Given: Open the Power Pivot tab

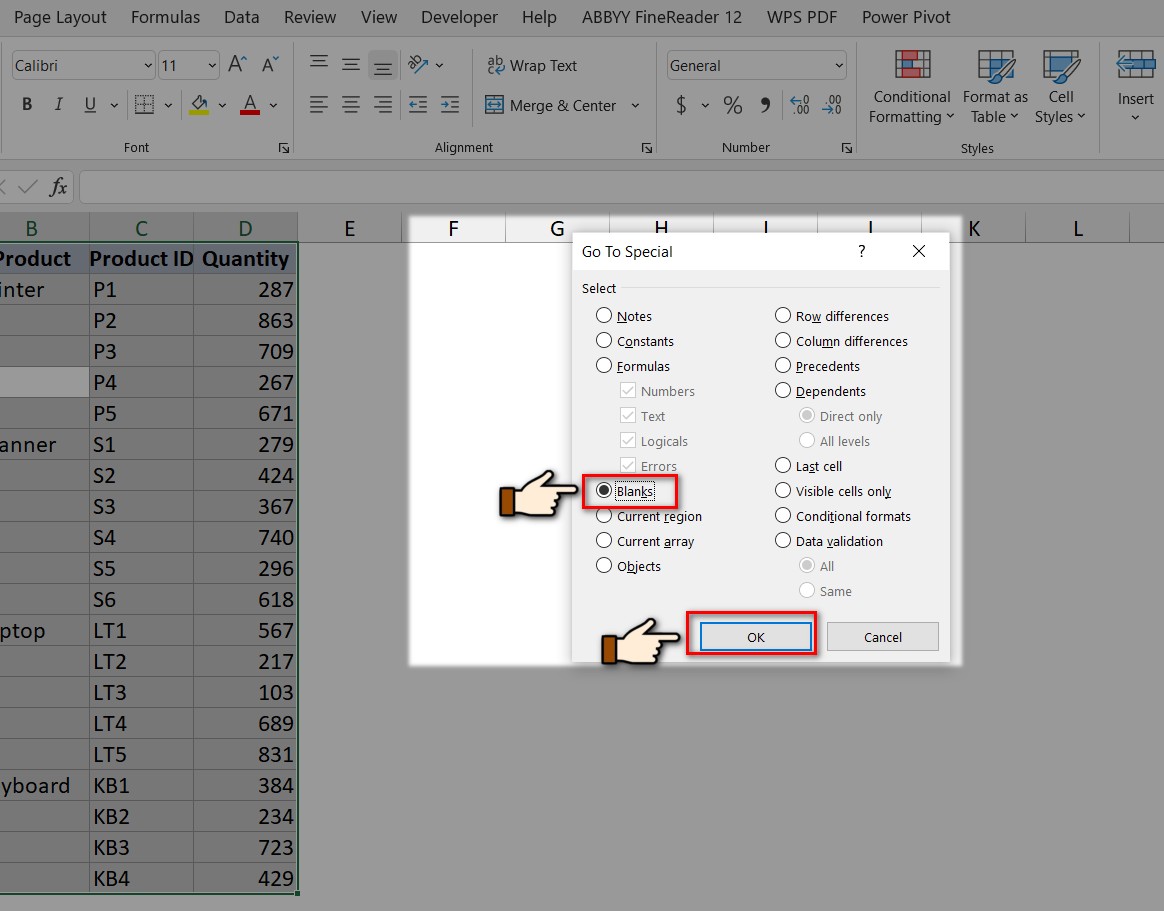Looking at the screenshot, I should tap(906, 17).
